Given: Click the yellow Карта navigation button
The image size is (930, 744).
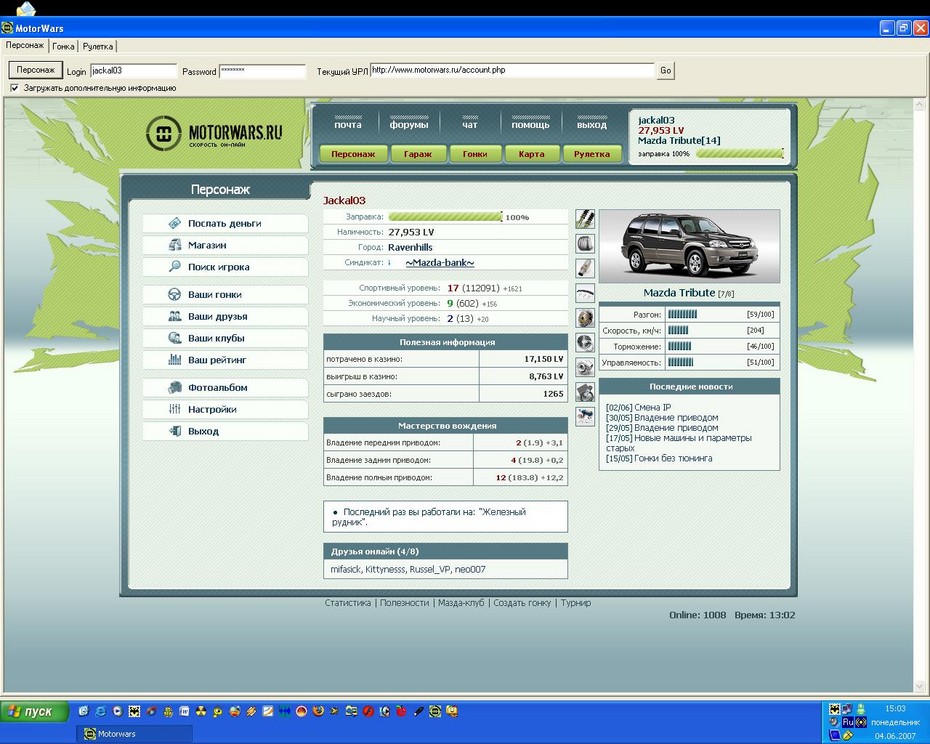Looking at the screenshot, I should click(x=531, y=154).
